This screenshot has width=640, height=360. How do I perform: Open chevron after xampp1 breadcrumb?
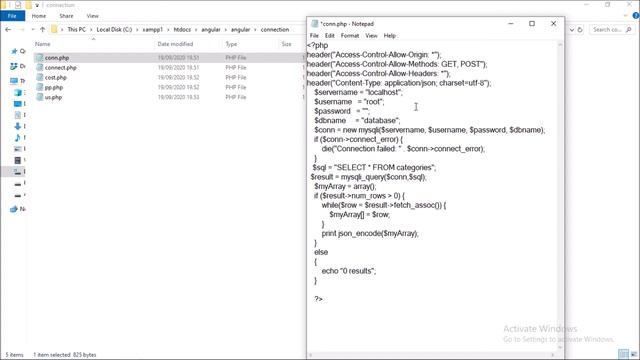(x=168, y=29)
